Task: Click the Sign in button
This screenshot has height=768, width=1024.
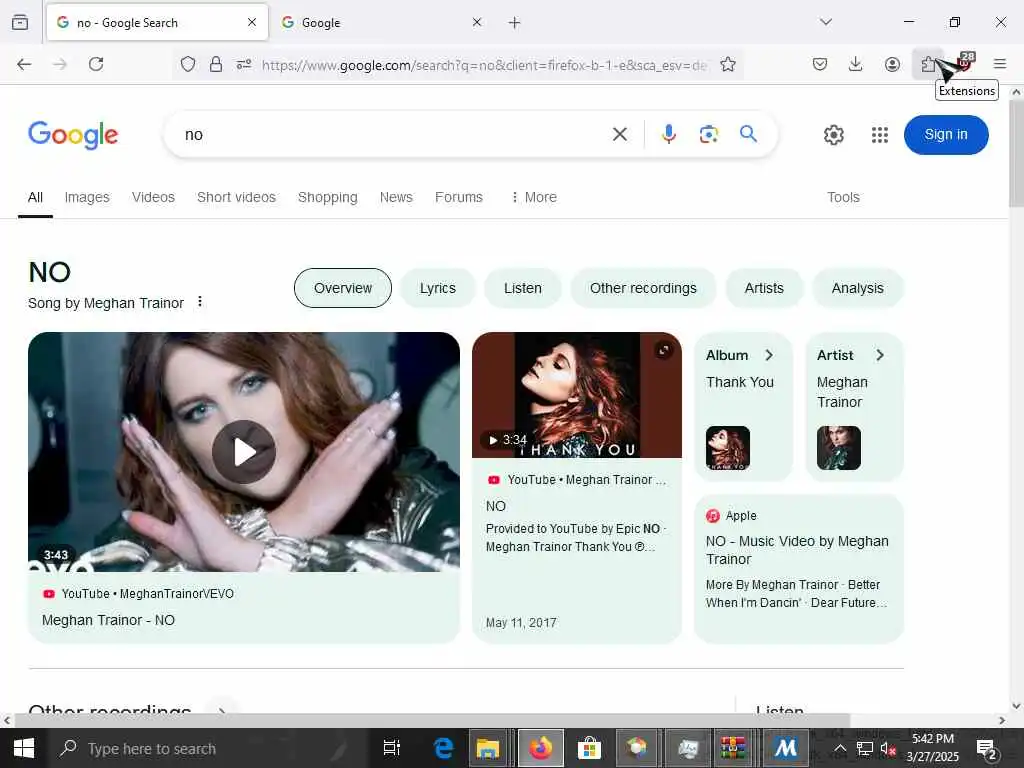Action: click(x=946, y=135)
